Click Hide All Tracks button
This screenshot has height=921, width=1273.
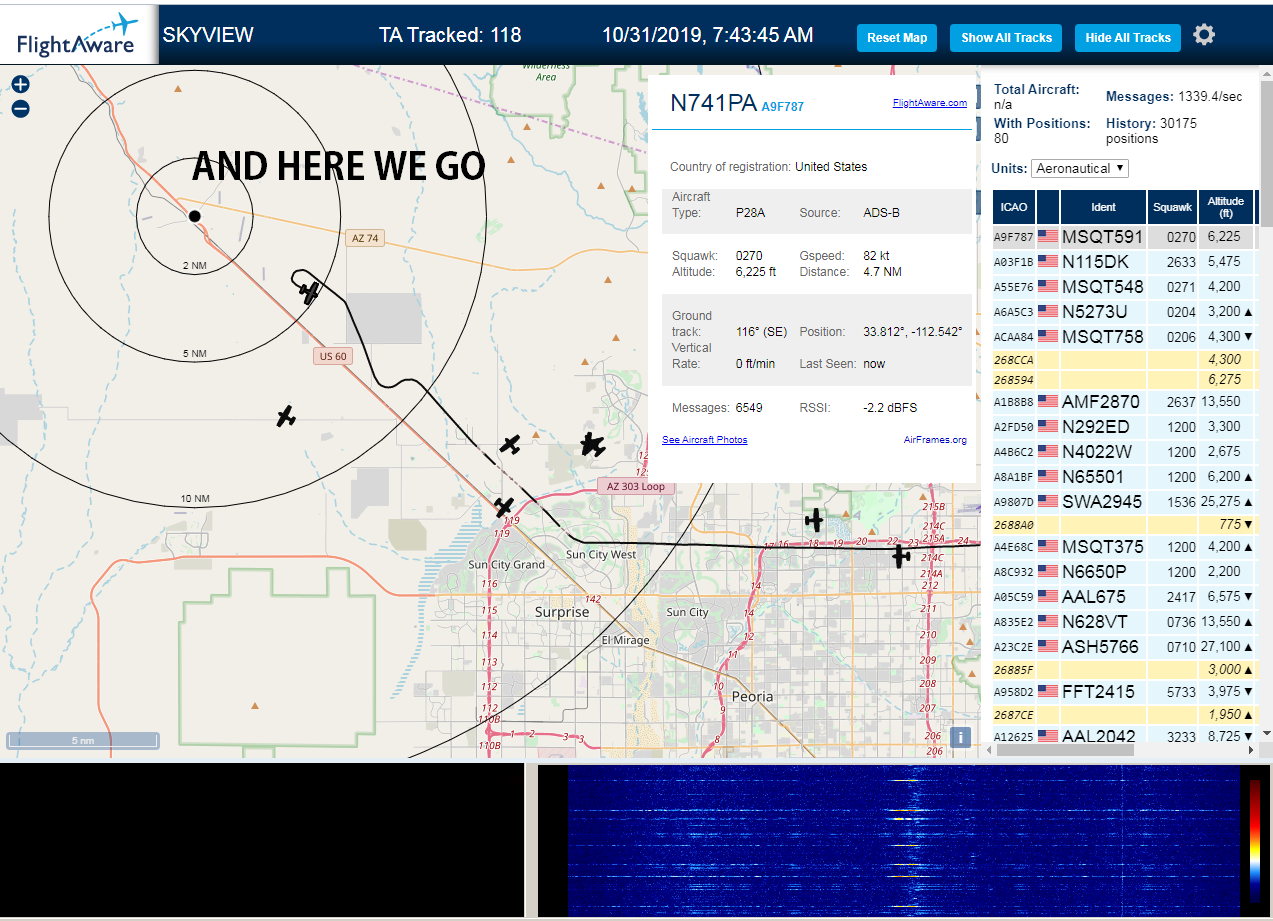click(1128, 38)
